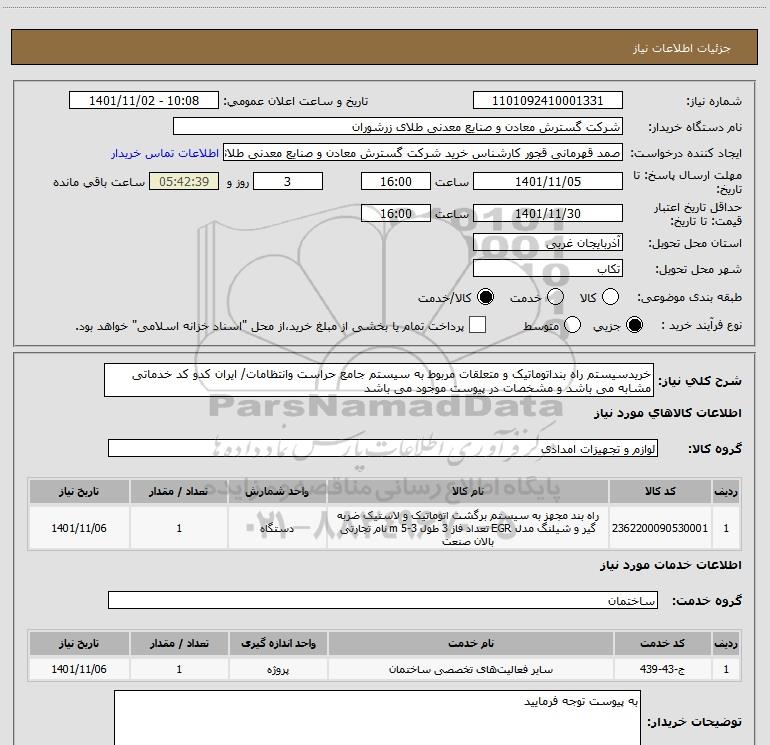The width and height of the screenshot is (770, 745).
Task: Click the response deadline date 1401/11/05
Action: tap(548, 181)
